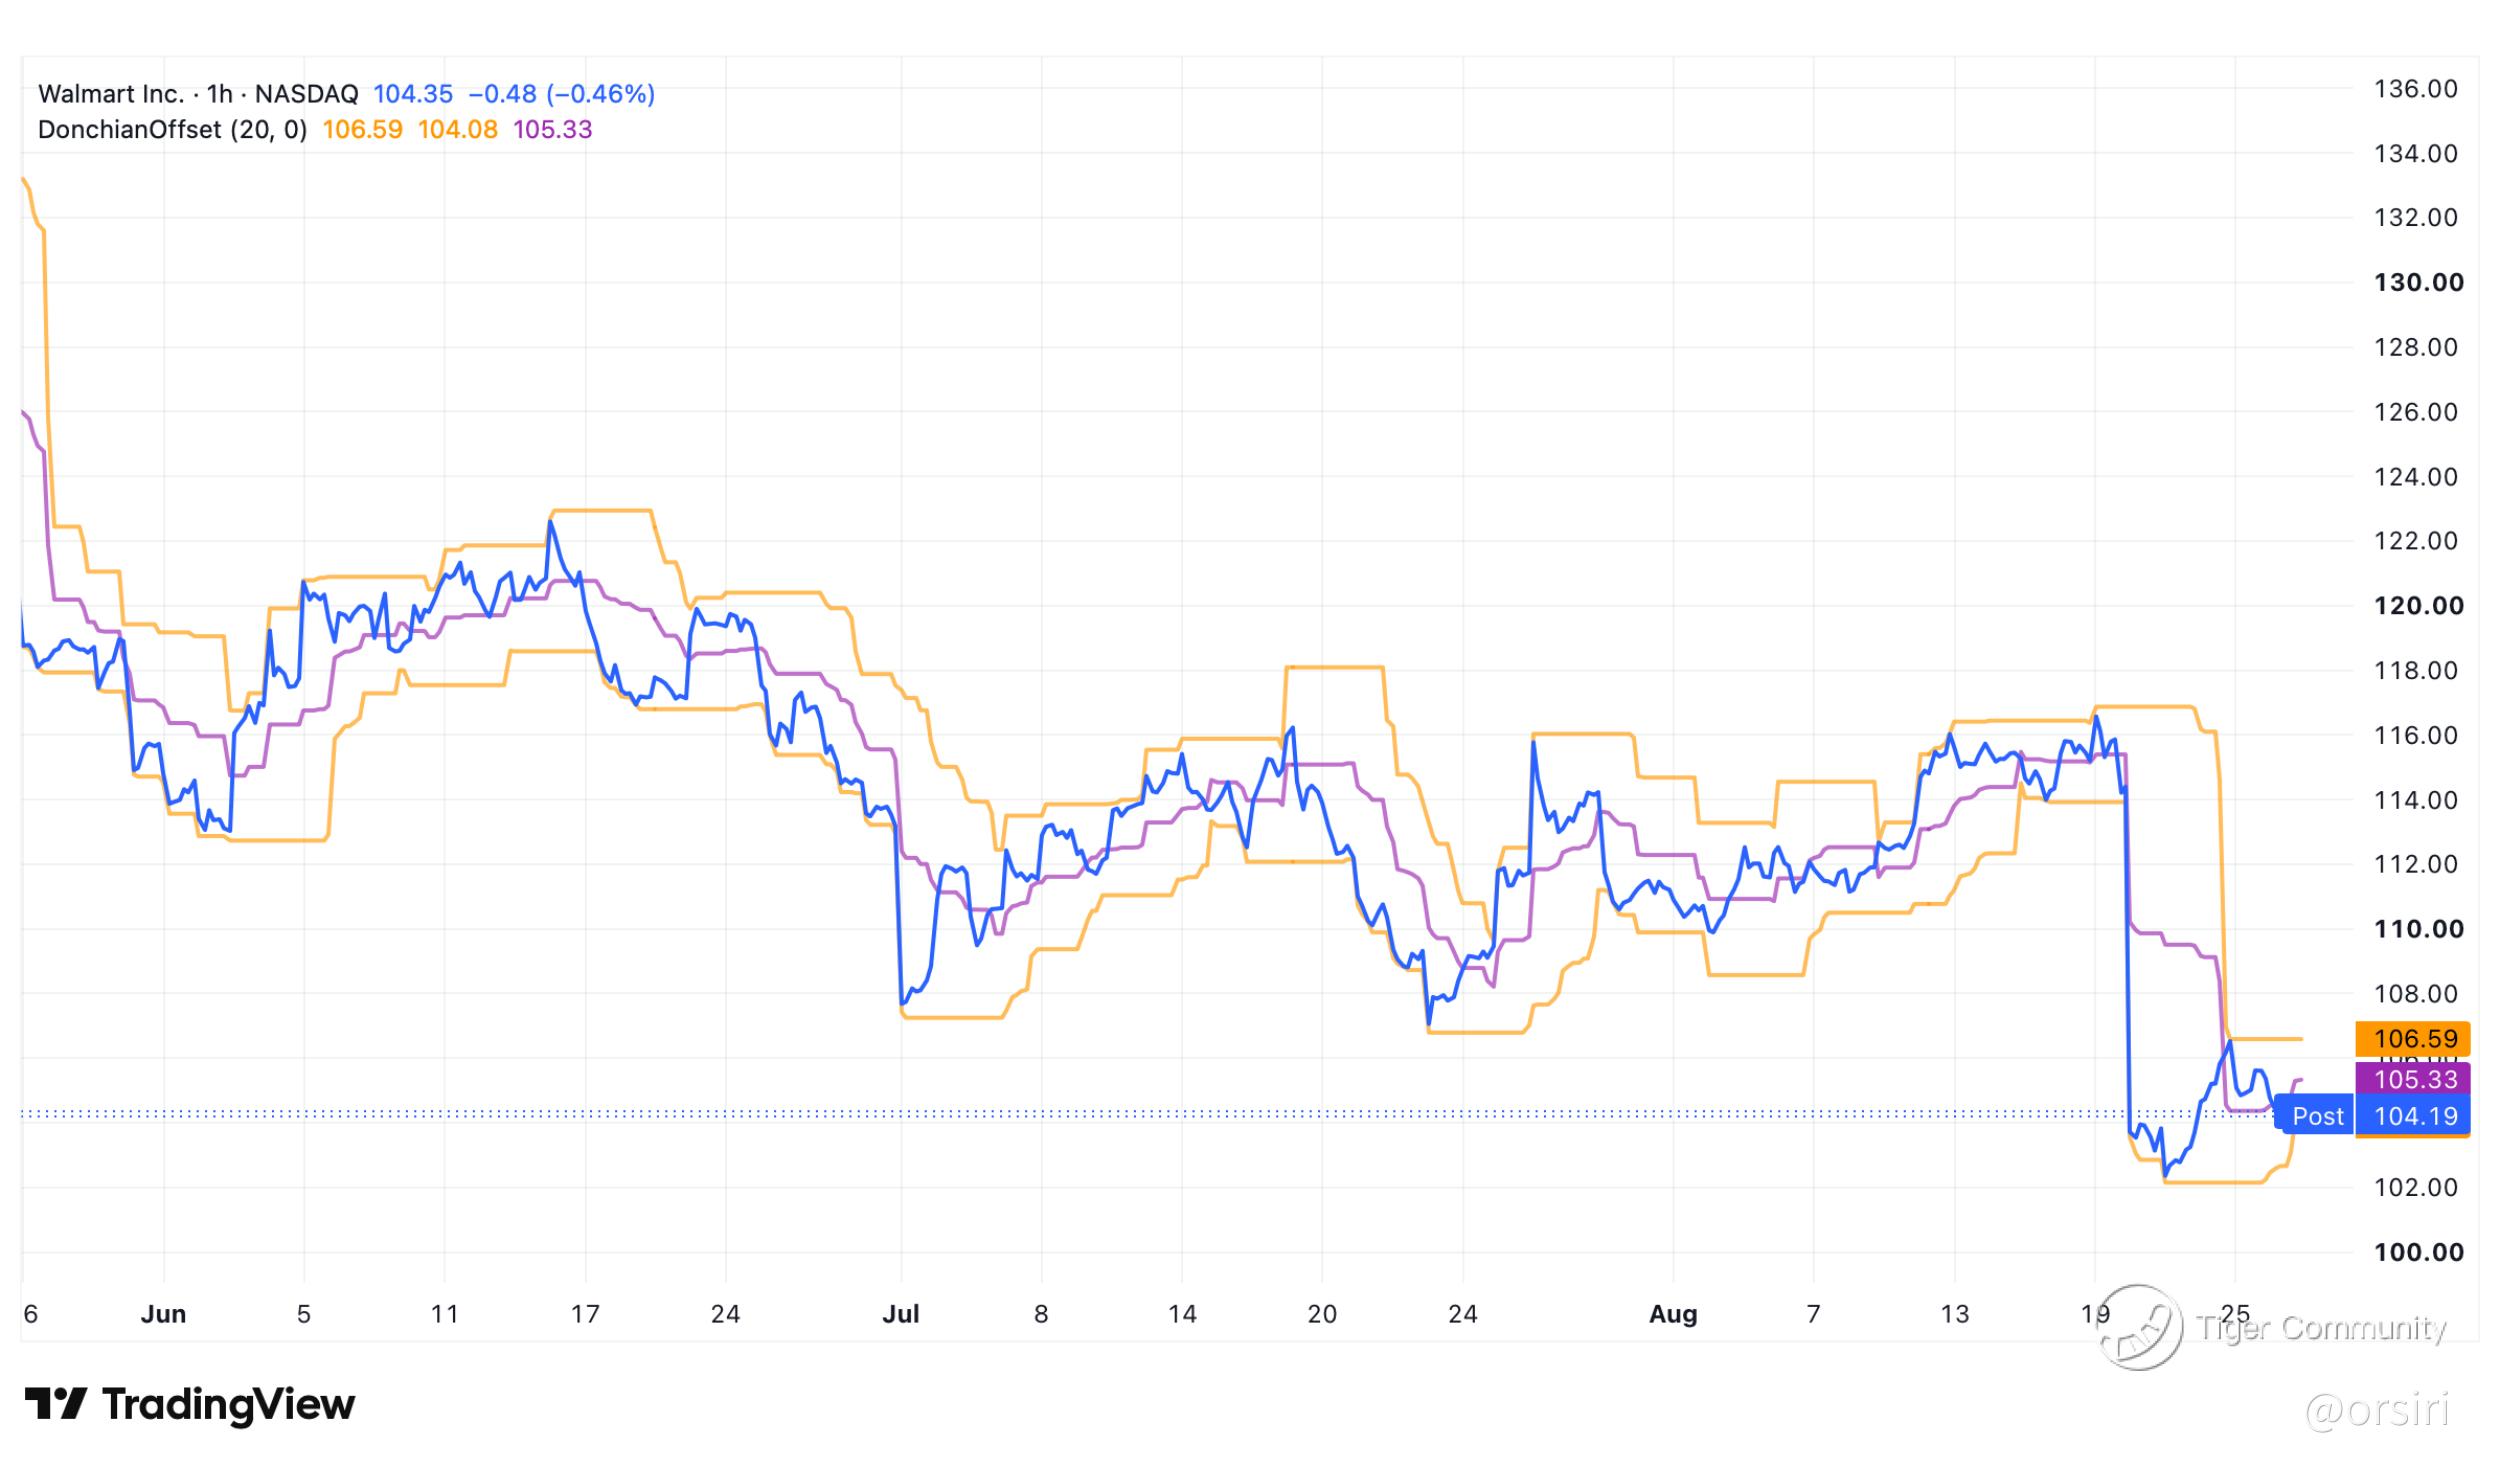Click the 5 date label on the time axis
2500x1467 pixels.
coord(304,1314)
